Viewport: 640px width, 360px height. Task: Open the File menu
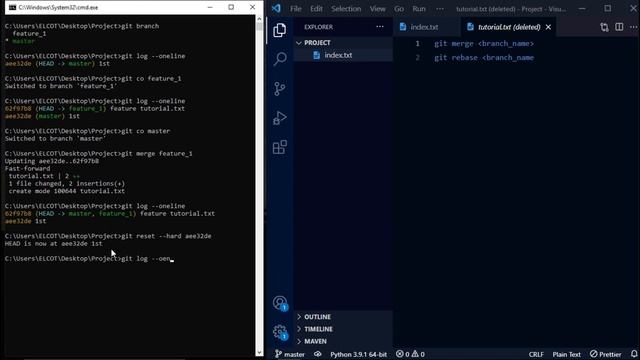[x=296, y=9]
